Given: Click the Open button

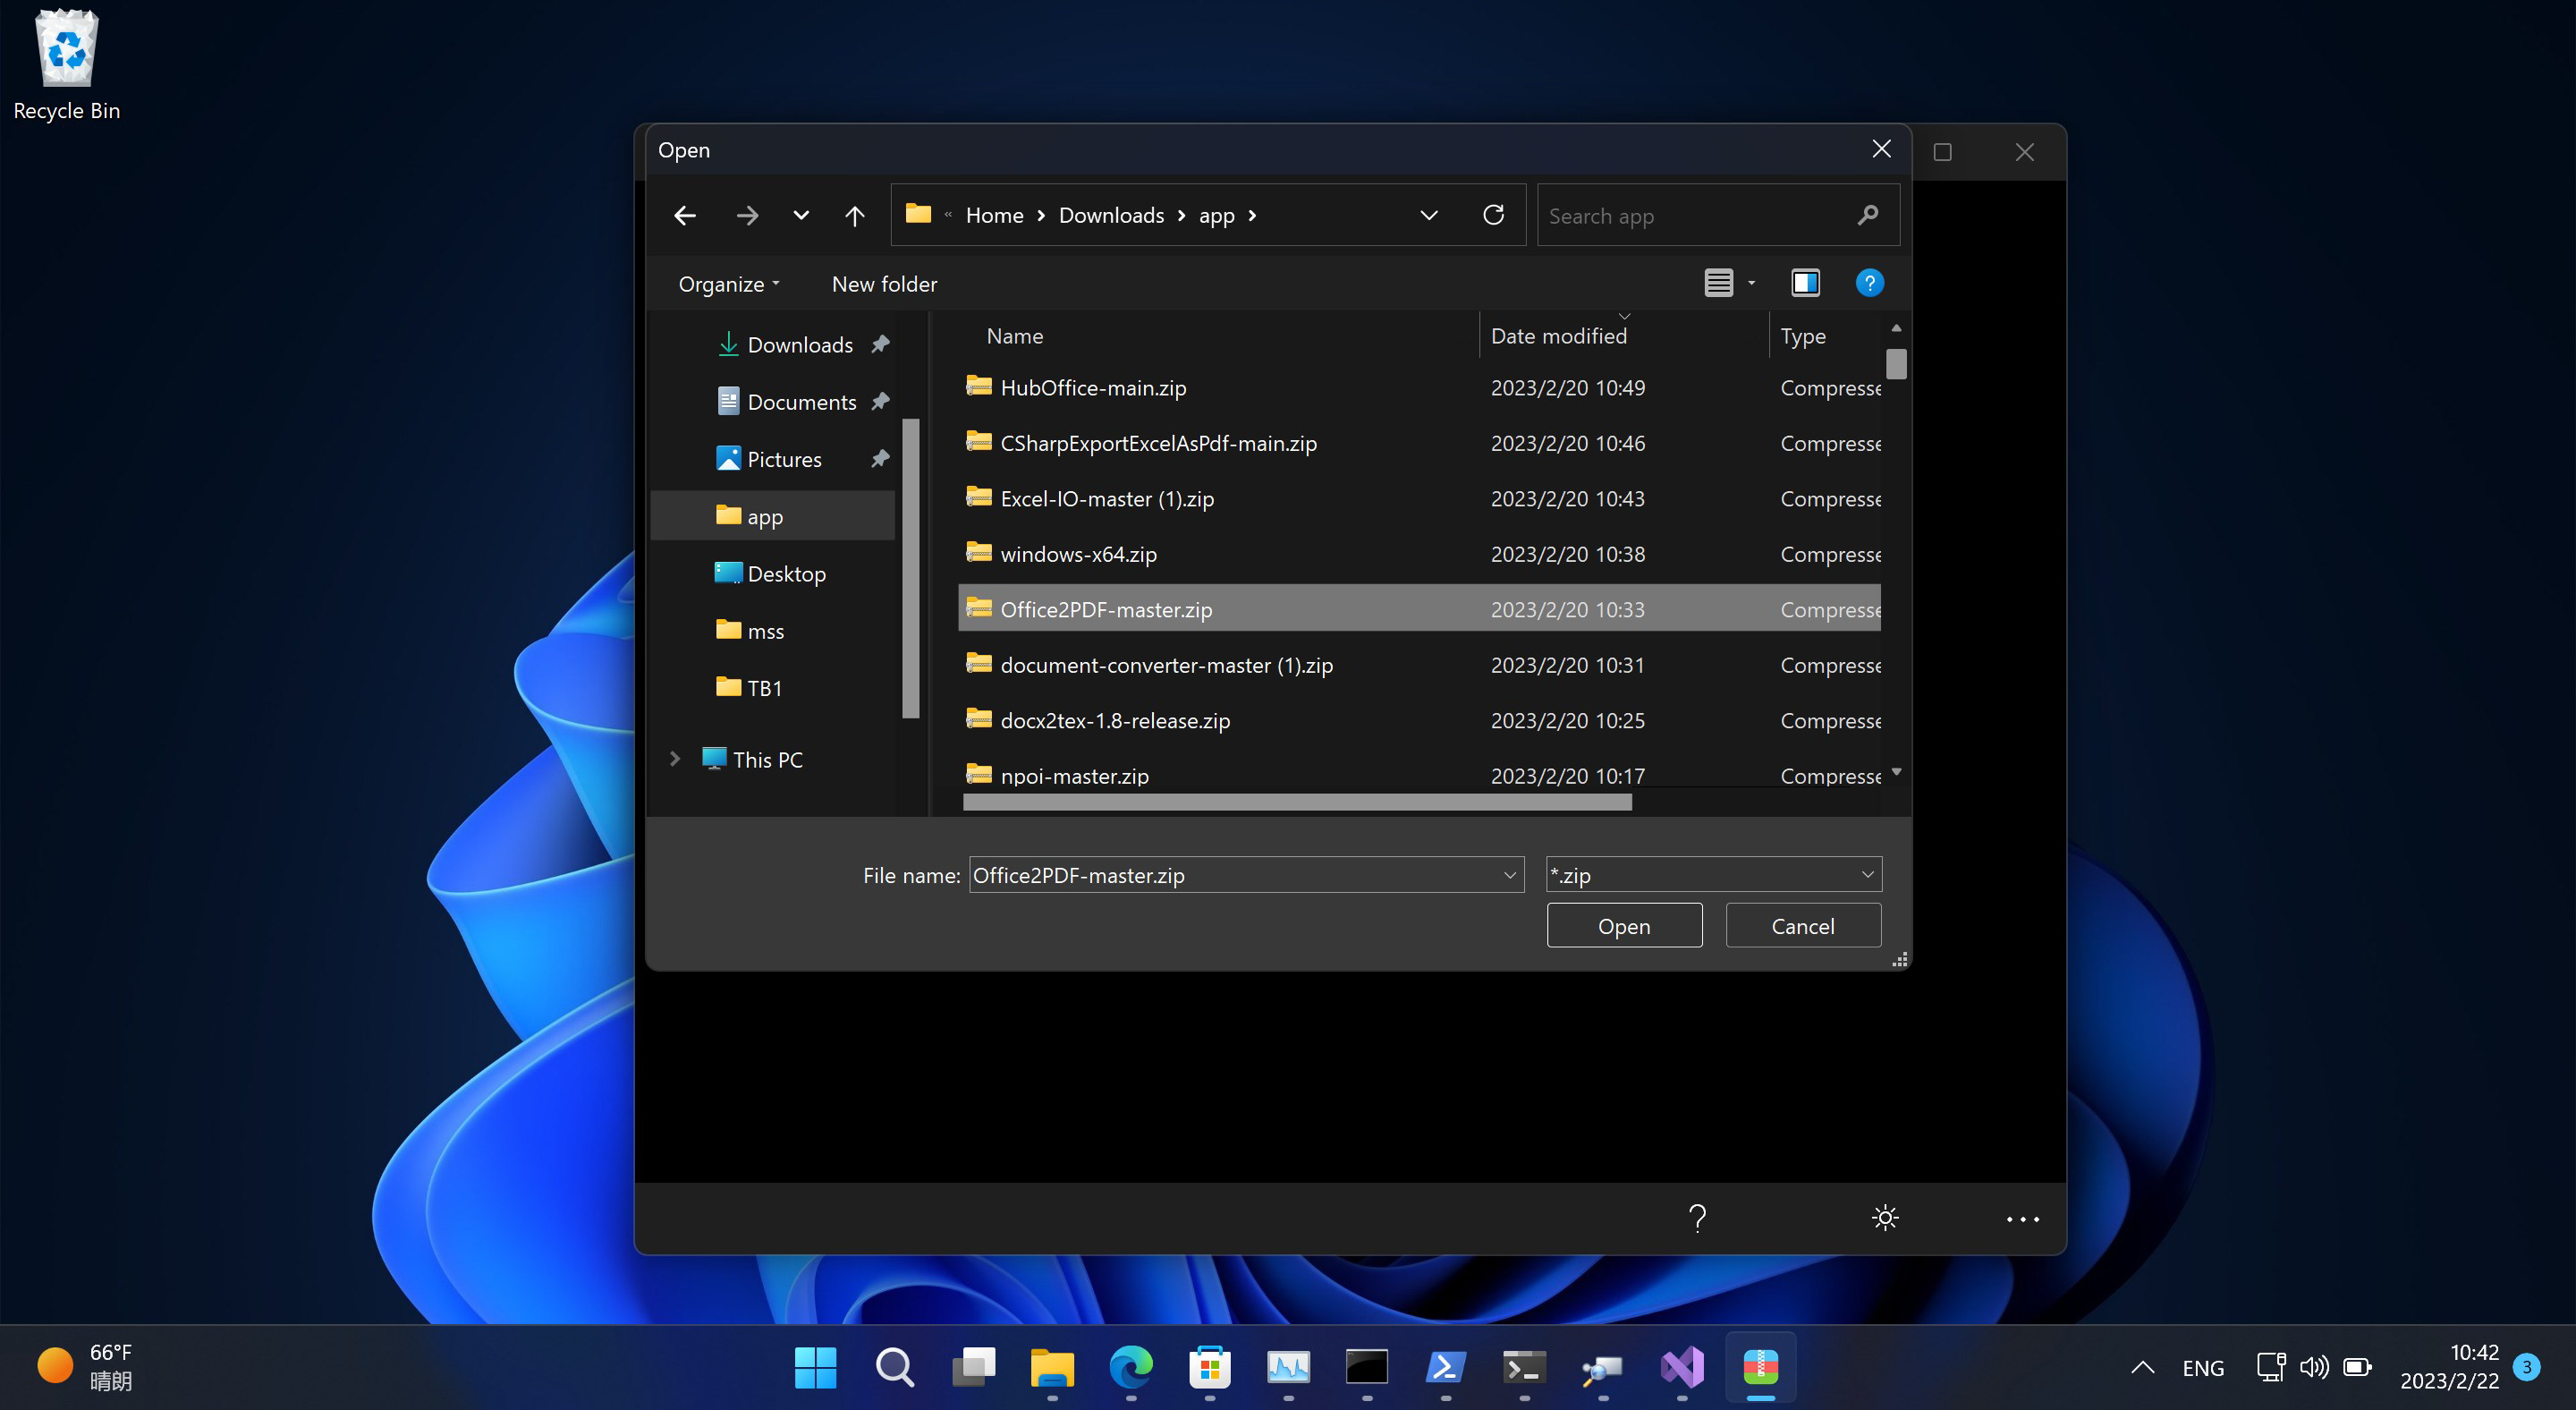Looking at the screenshot, I should (1624, 925).
